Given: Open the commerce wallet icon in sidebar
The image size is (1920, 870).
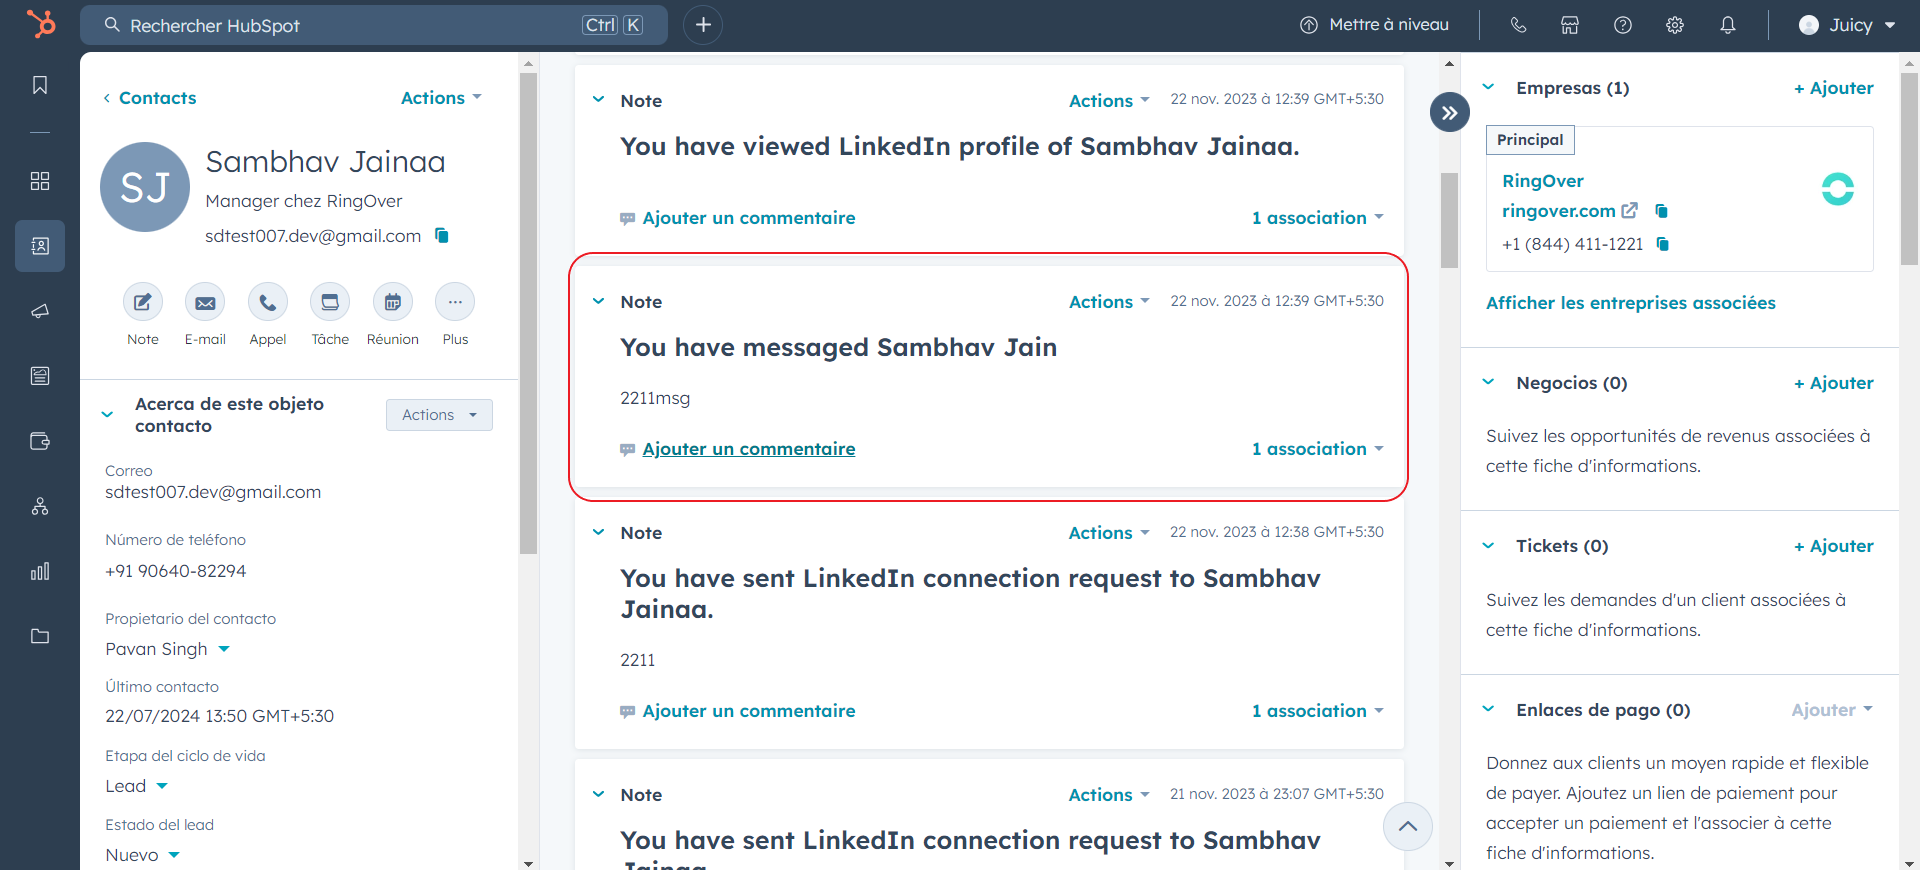Looking at the screenshot, I should (40, 441).
